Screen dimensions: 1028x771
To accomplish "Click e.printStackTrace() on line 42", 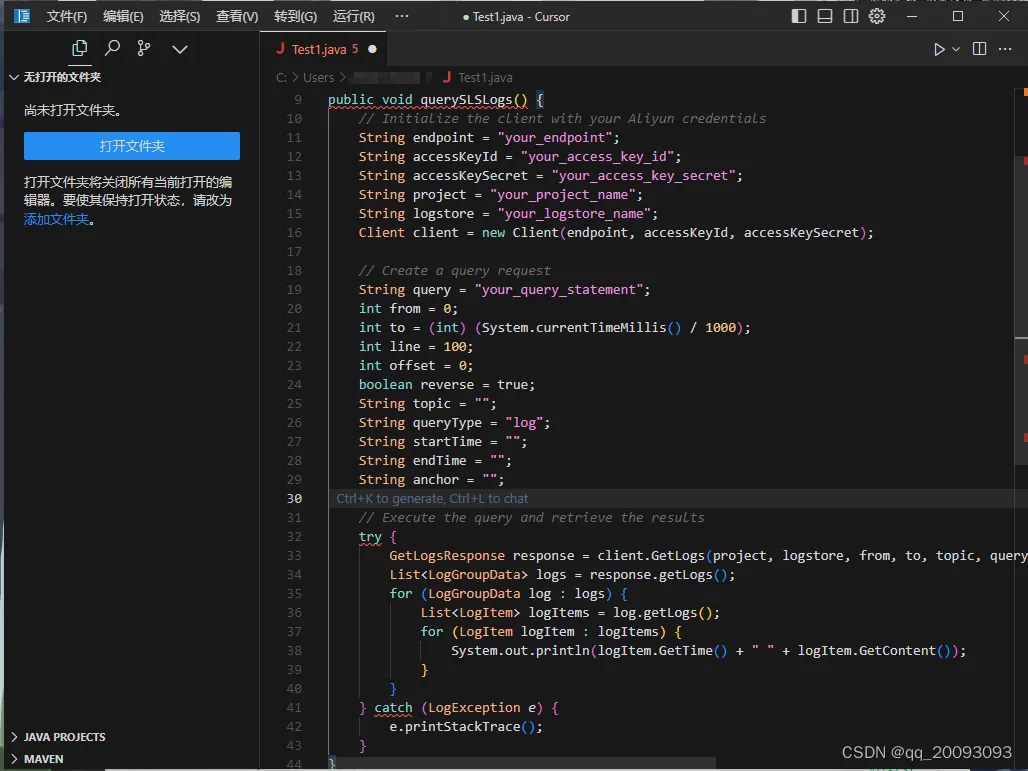I will coord(462,727).
